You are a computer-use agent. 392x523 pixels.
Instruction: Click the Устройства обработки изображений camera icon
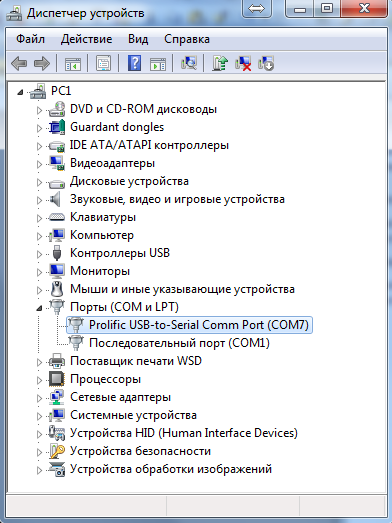tap(57, 469)
